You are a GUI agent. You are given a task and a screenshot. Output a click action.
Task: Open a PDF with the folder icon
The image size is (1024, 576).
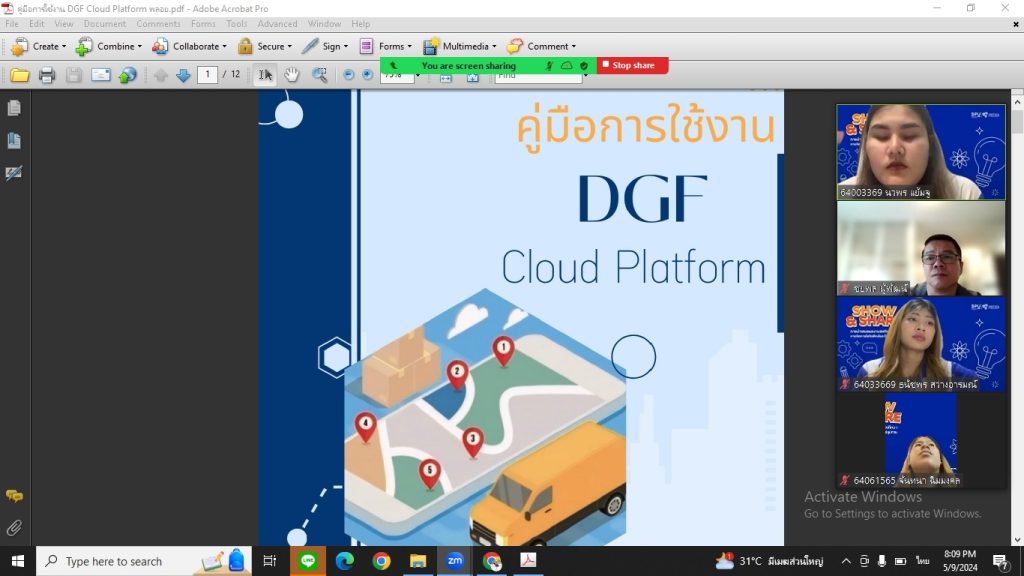coord(20,75)
